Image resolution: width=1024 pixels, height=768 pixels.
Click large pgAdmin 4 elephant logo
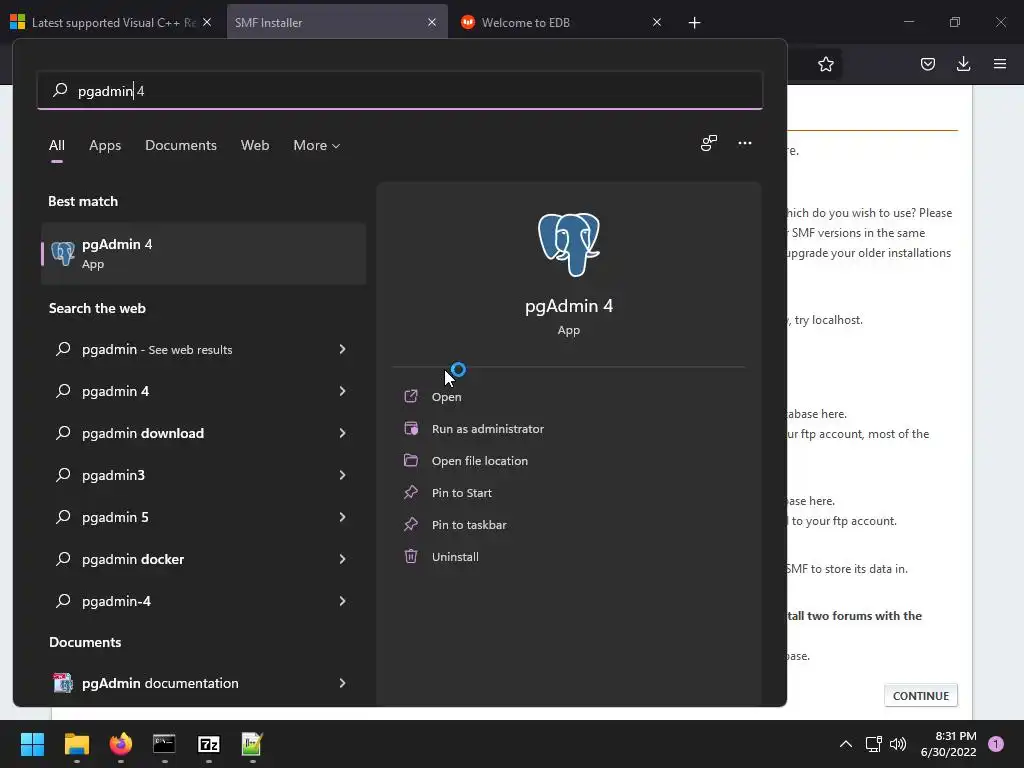coord(569,244)
